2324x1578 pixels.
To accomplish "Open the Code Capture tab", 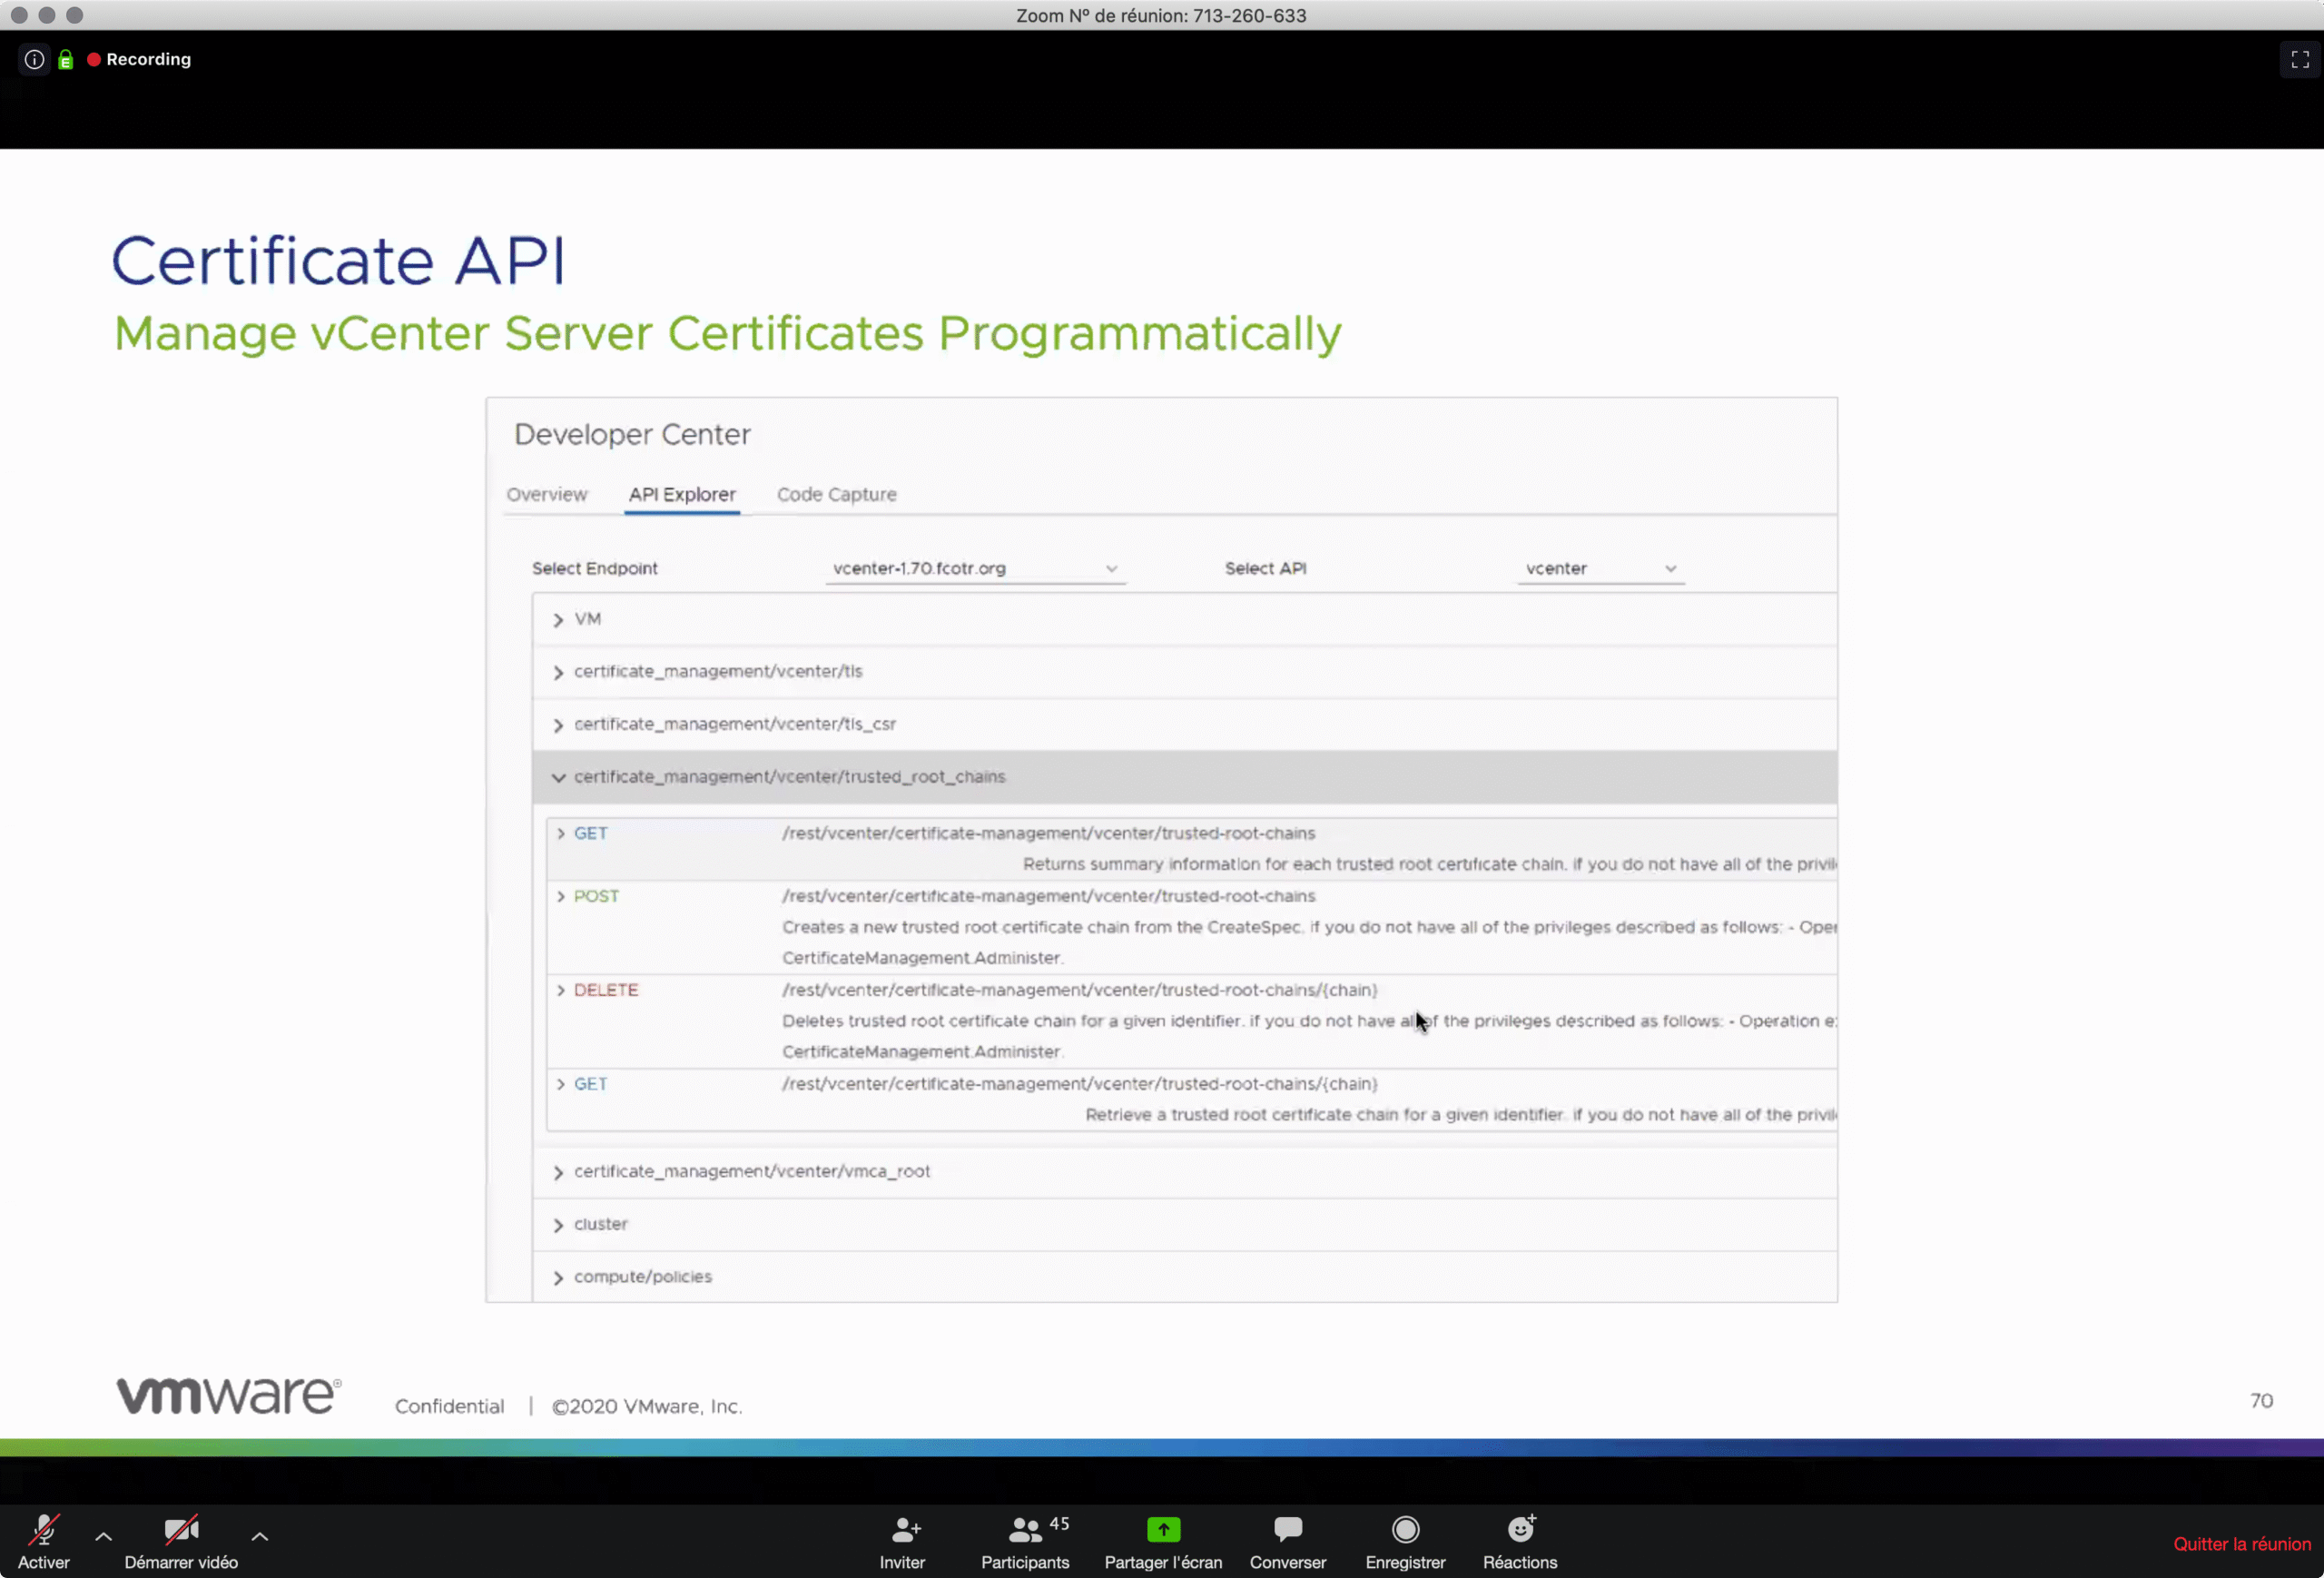I will tap(837, 494).
